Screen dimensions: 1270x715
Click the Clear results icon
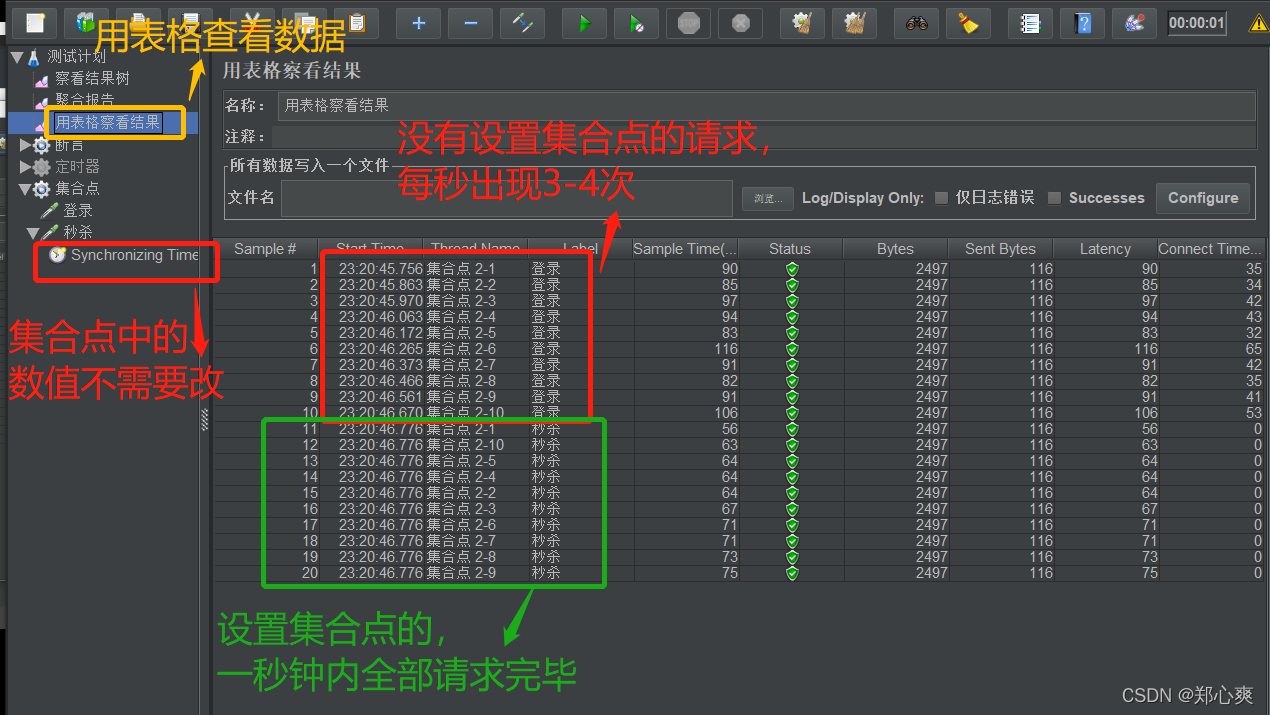802,22
